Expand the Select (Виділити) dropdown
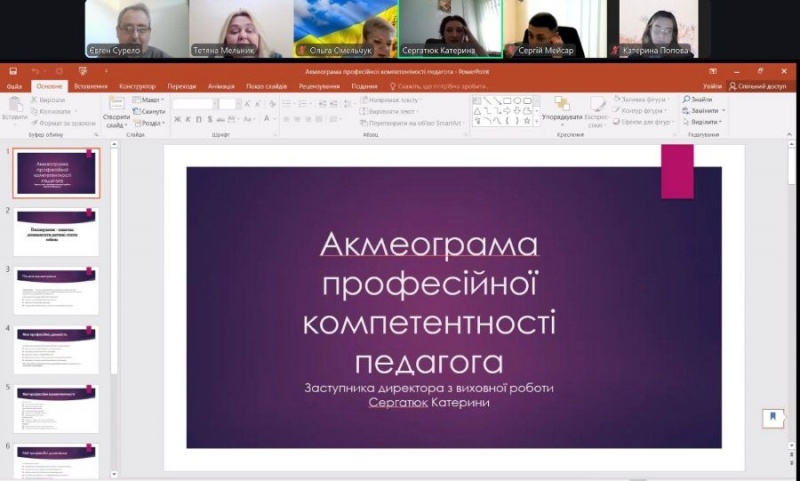Screen dimensions: 800x481 tap(704, 123)
